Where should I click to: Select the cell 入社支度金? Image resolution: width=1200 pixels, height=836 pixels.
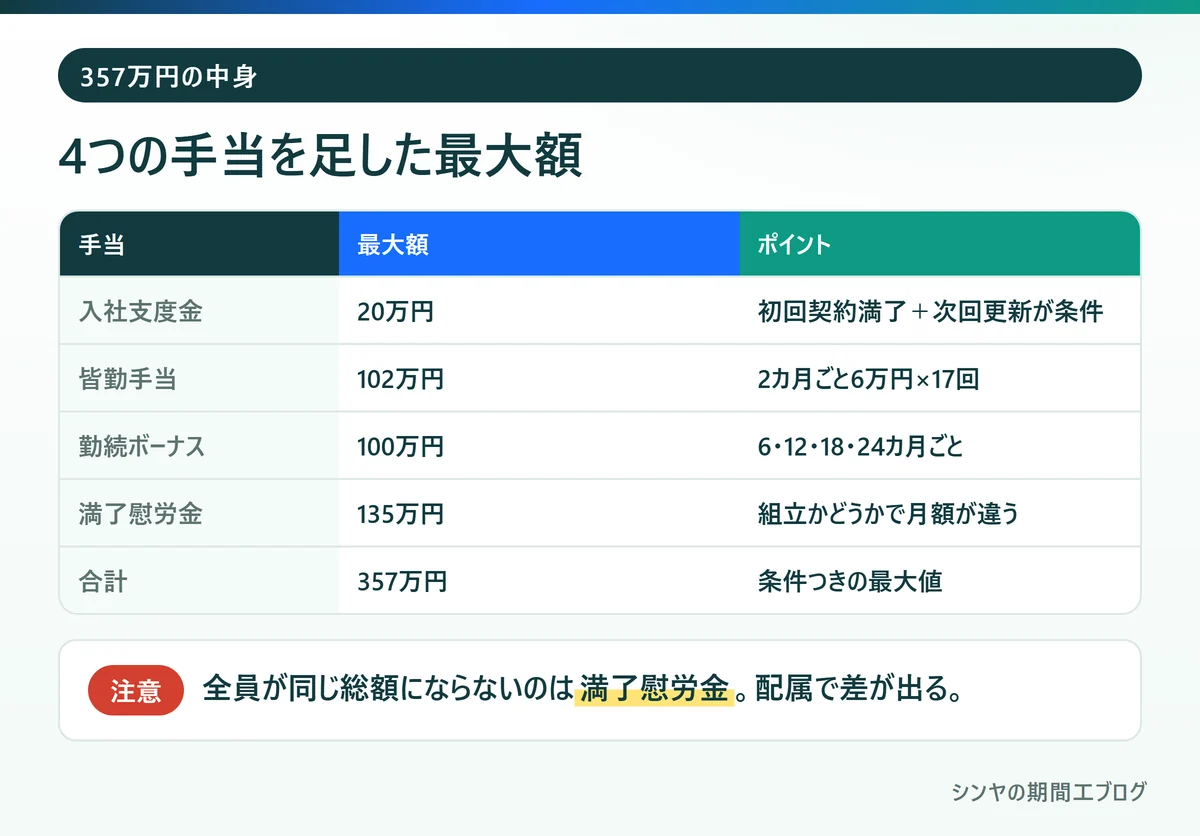(199, 311)
